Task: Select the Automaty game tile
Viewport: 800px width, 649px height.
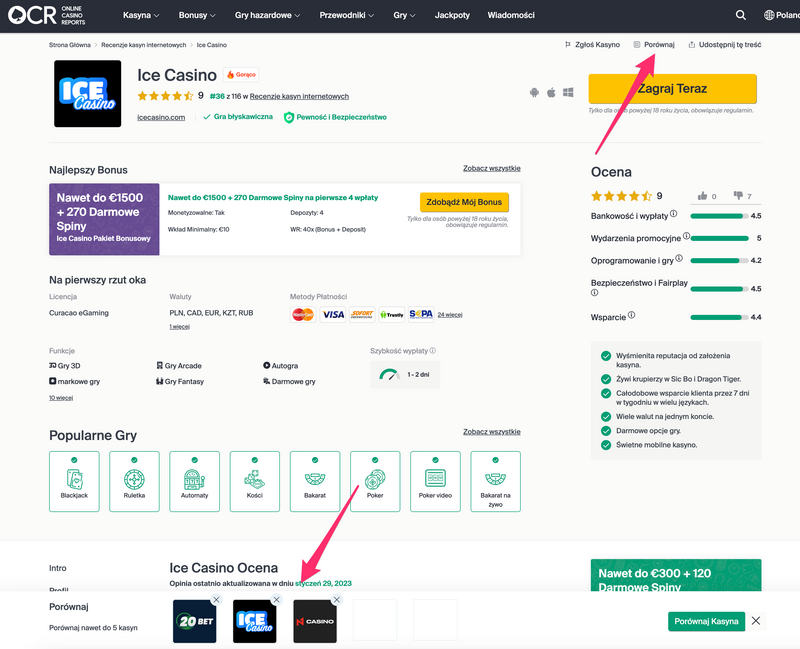Action: [x=194, y=481]
